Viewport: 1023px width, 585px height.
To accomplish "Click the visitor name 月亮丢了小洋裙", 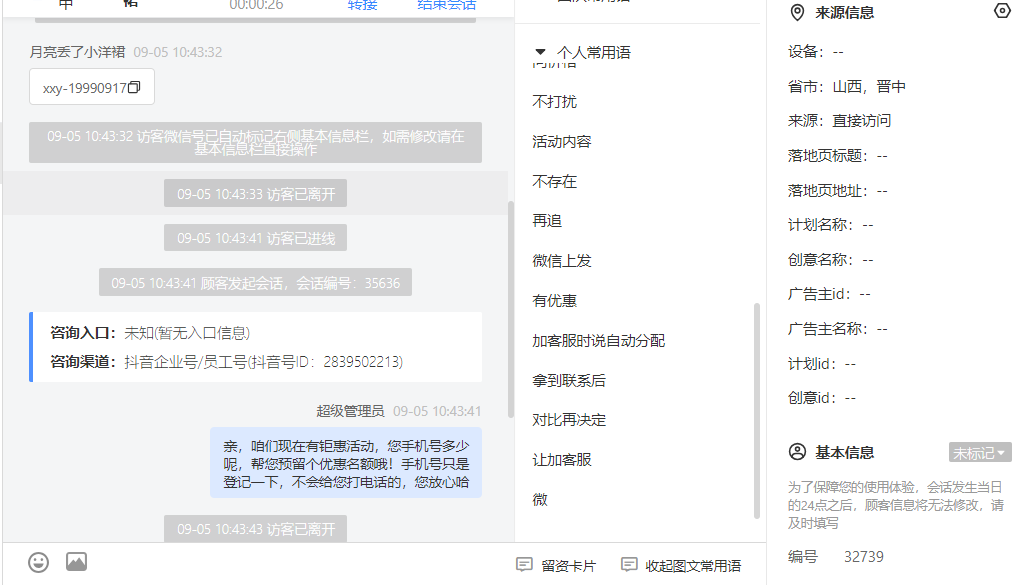I will click(77, 52).
